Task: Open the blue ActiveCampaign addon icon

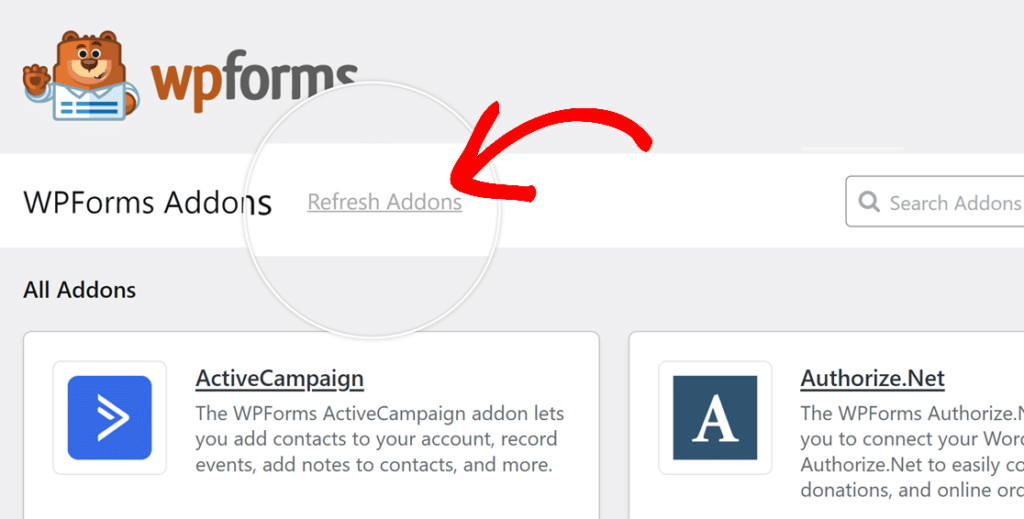Action: [x=110, y=418]
